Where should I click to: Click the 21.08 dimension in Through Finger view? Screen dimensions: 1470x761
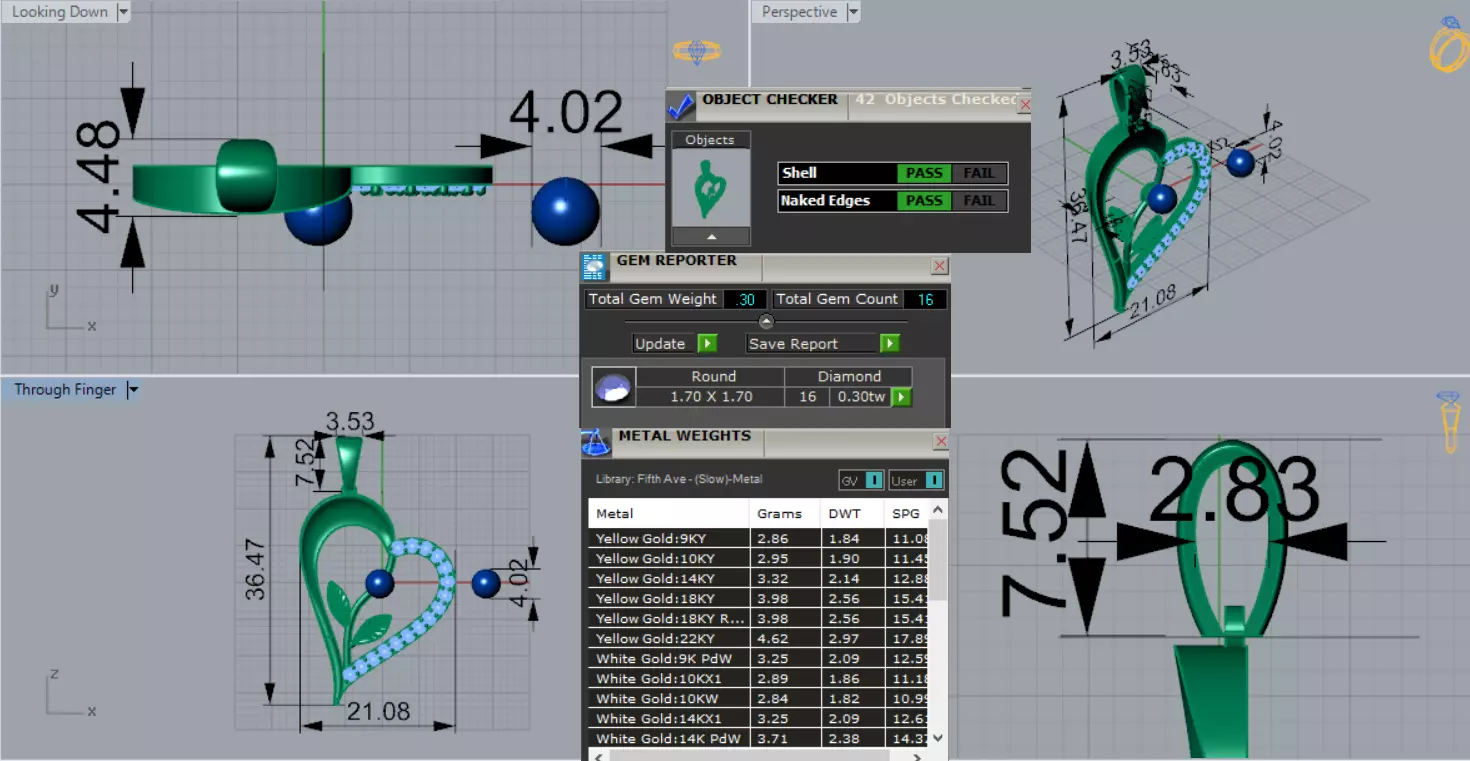click(378, 711)
